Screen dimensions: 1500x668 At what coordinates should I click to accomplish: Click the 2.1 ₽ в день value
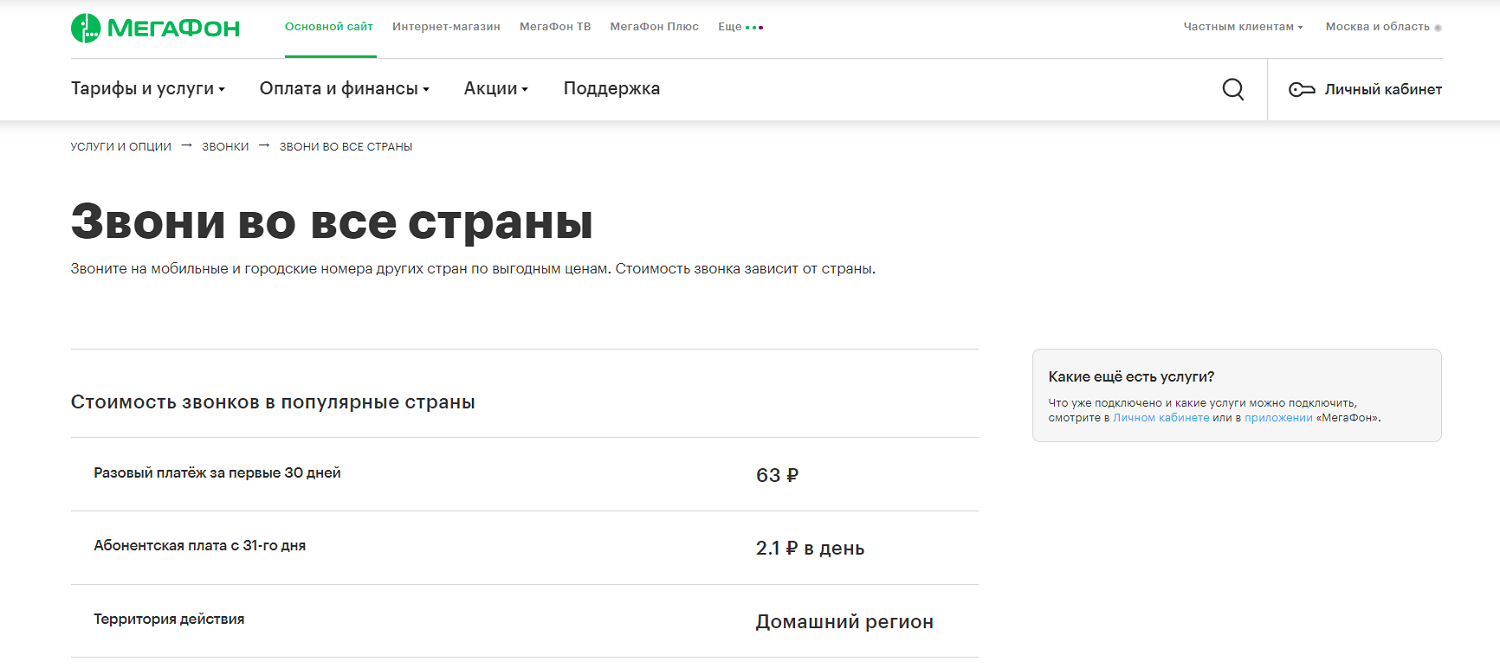810,548
